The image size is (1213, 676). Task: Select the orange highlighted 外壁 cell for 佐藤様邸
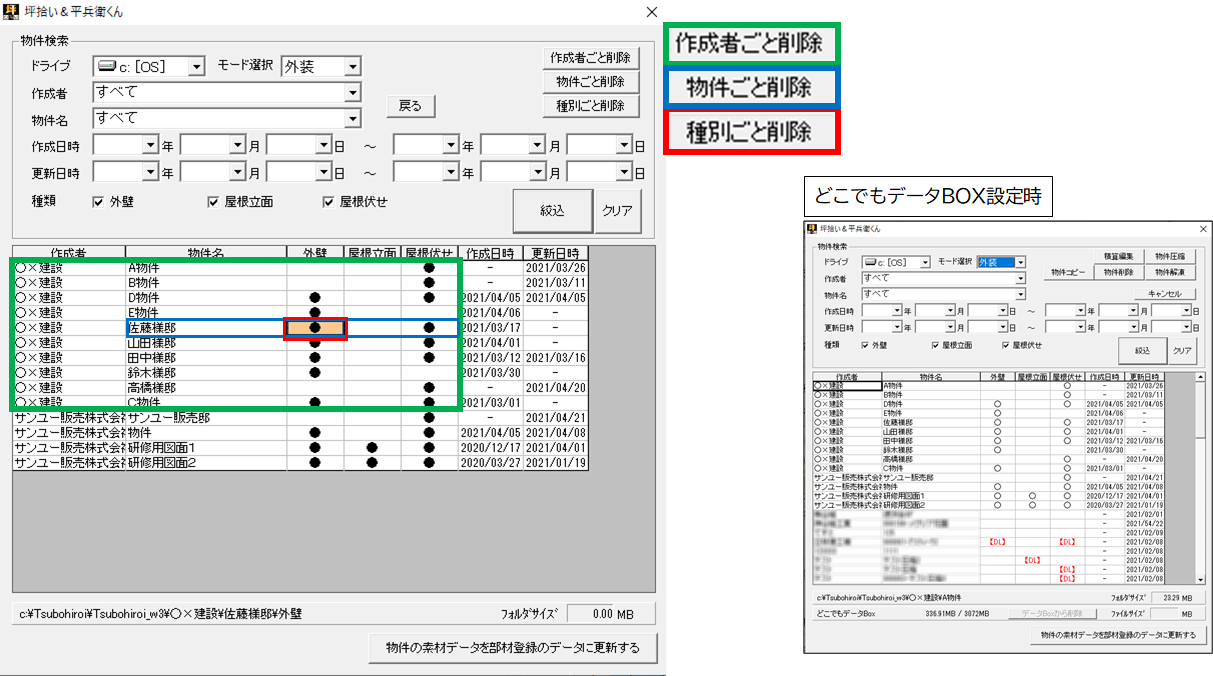[x=315, y=328]
